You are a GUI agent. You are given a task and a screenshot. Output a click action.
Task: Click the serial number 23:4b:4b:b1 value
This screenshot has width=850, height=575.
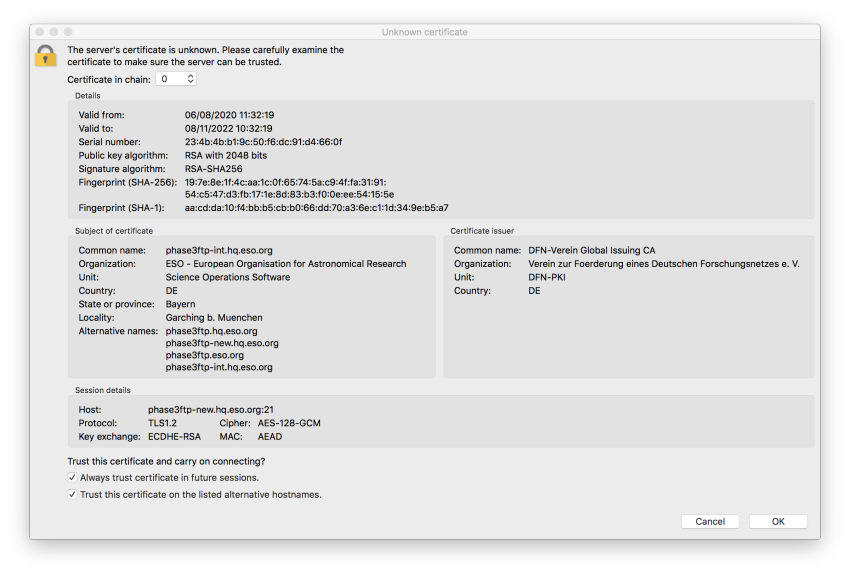pyautogui.click(x=263, y=142)
